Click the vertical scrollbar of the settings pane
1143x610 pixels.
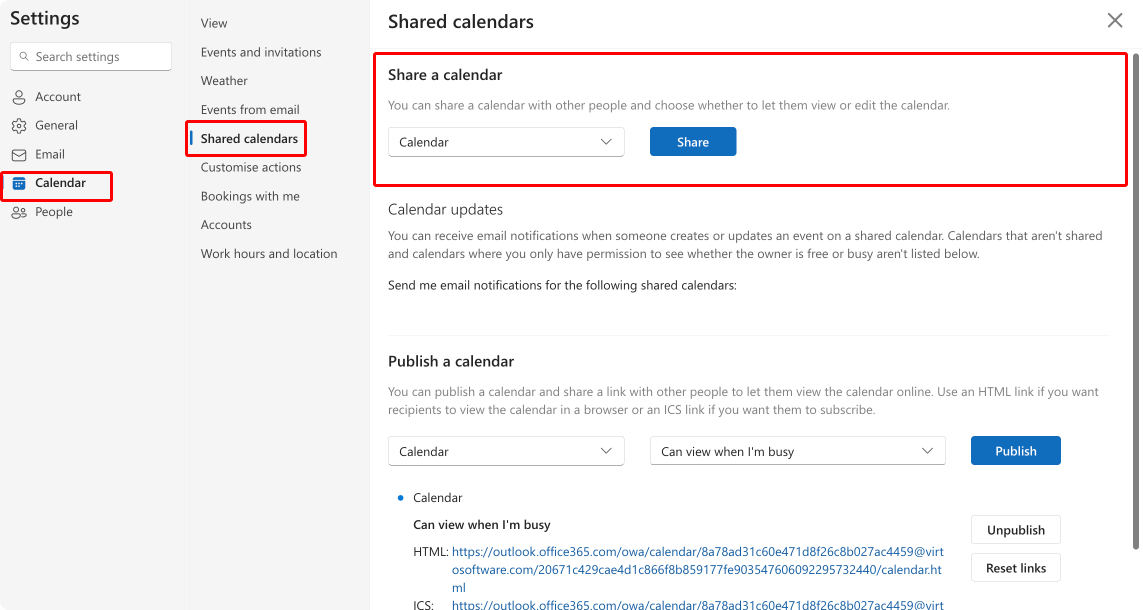pos(1135,300)
